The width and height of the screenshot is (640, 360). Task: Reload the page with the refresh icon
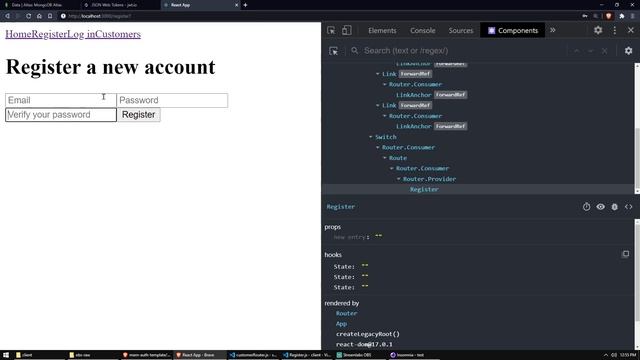29,16
